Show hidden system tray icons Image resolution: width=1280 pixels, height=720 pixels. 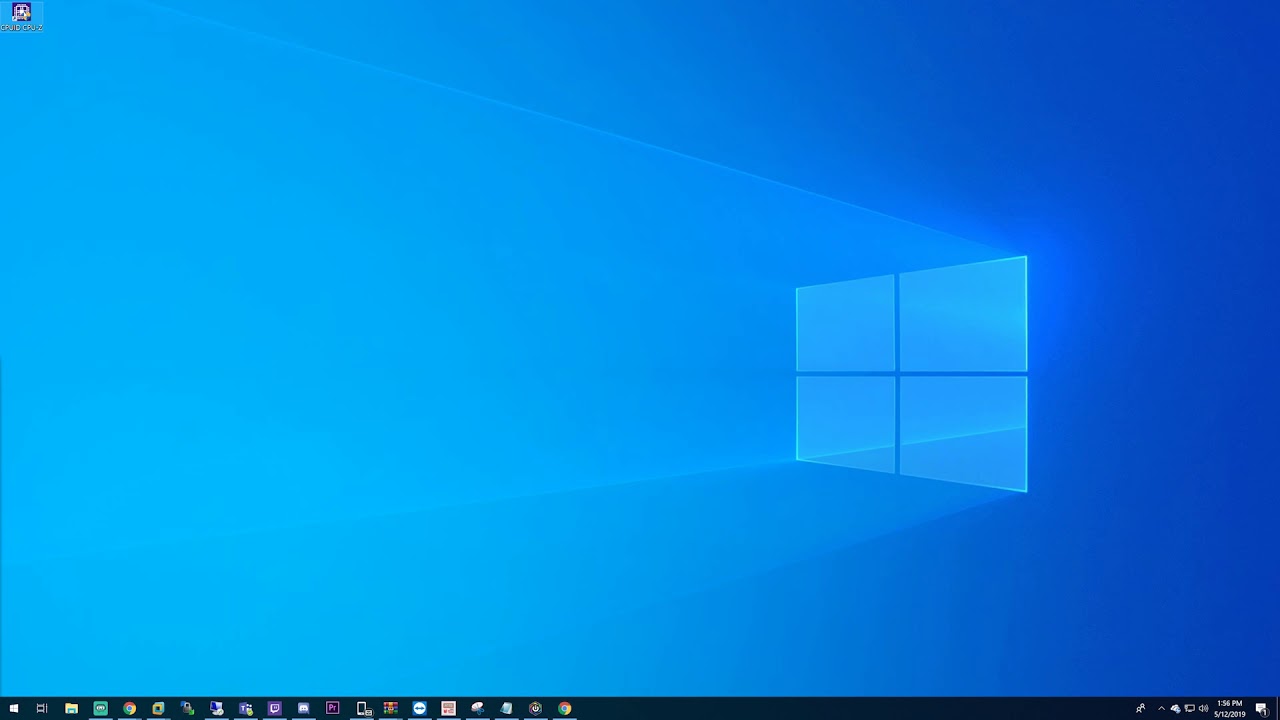[x=1161, y=708]
